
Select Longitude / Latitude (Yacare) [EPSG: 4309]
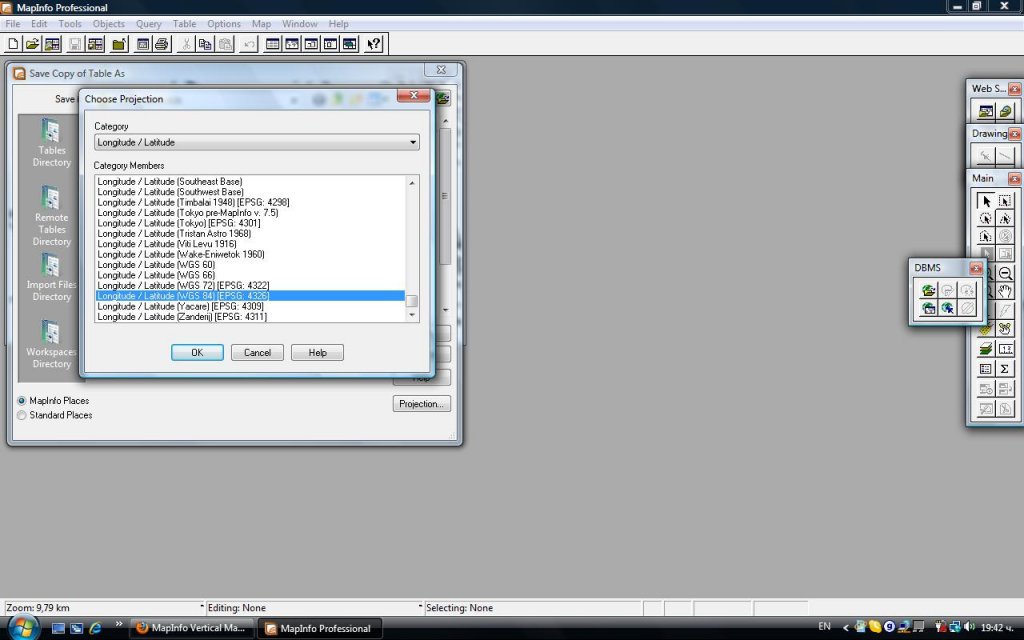250,306
